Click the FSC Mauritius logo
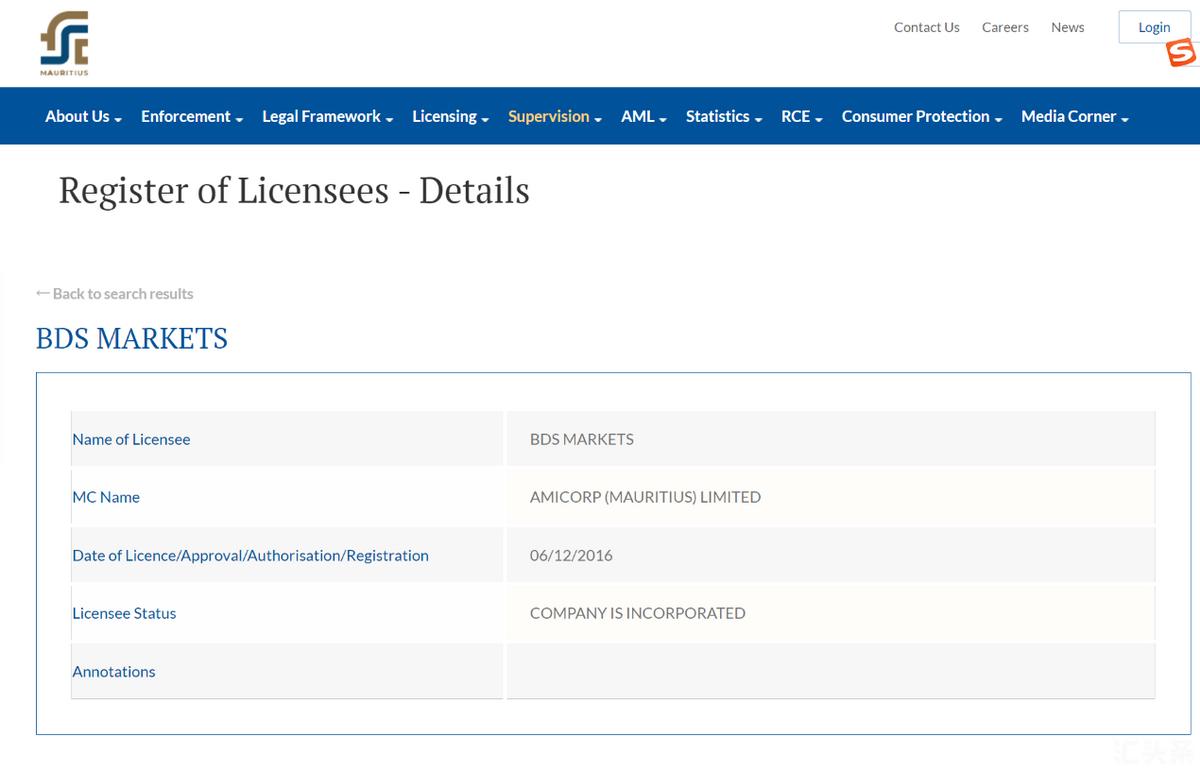 pos(64,43)
